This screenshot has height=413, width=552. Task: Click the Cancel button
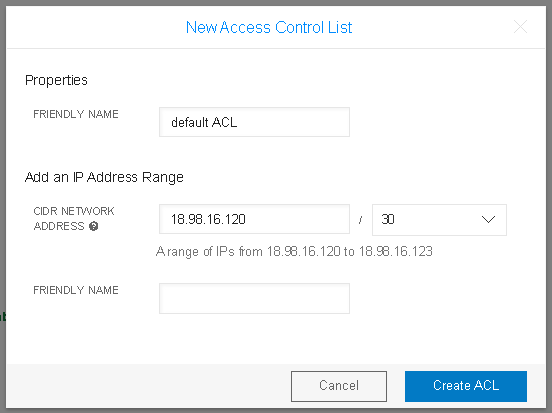pos(339,386)
